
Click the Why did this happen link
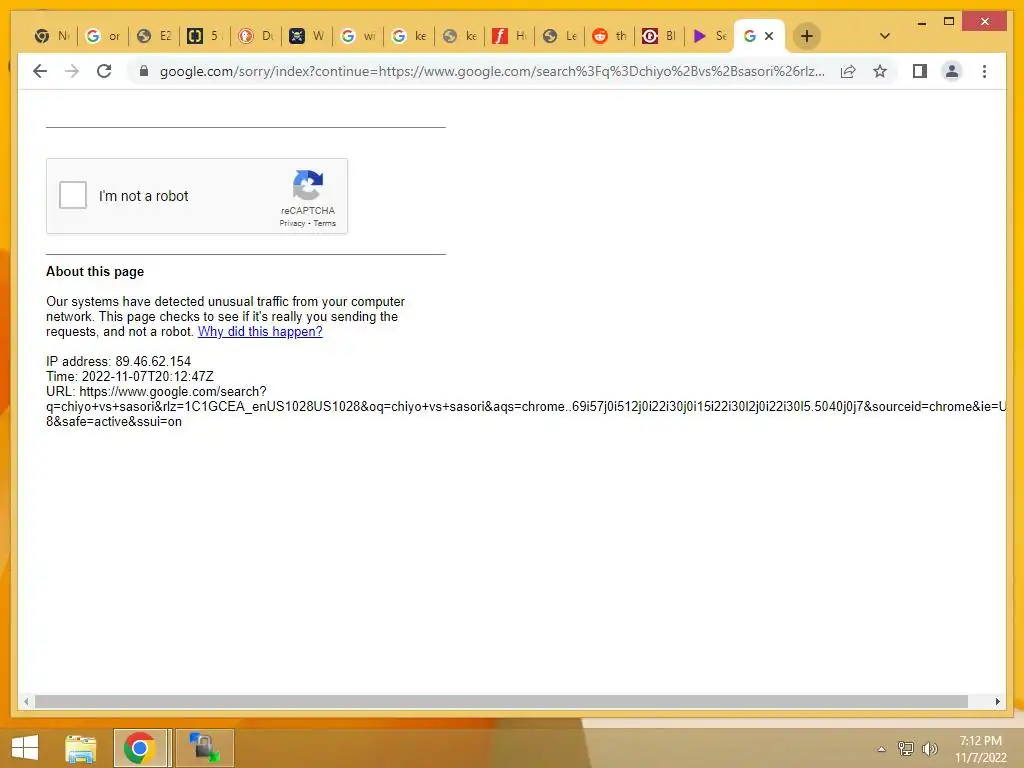pos(260,331)
